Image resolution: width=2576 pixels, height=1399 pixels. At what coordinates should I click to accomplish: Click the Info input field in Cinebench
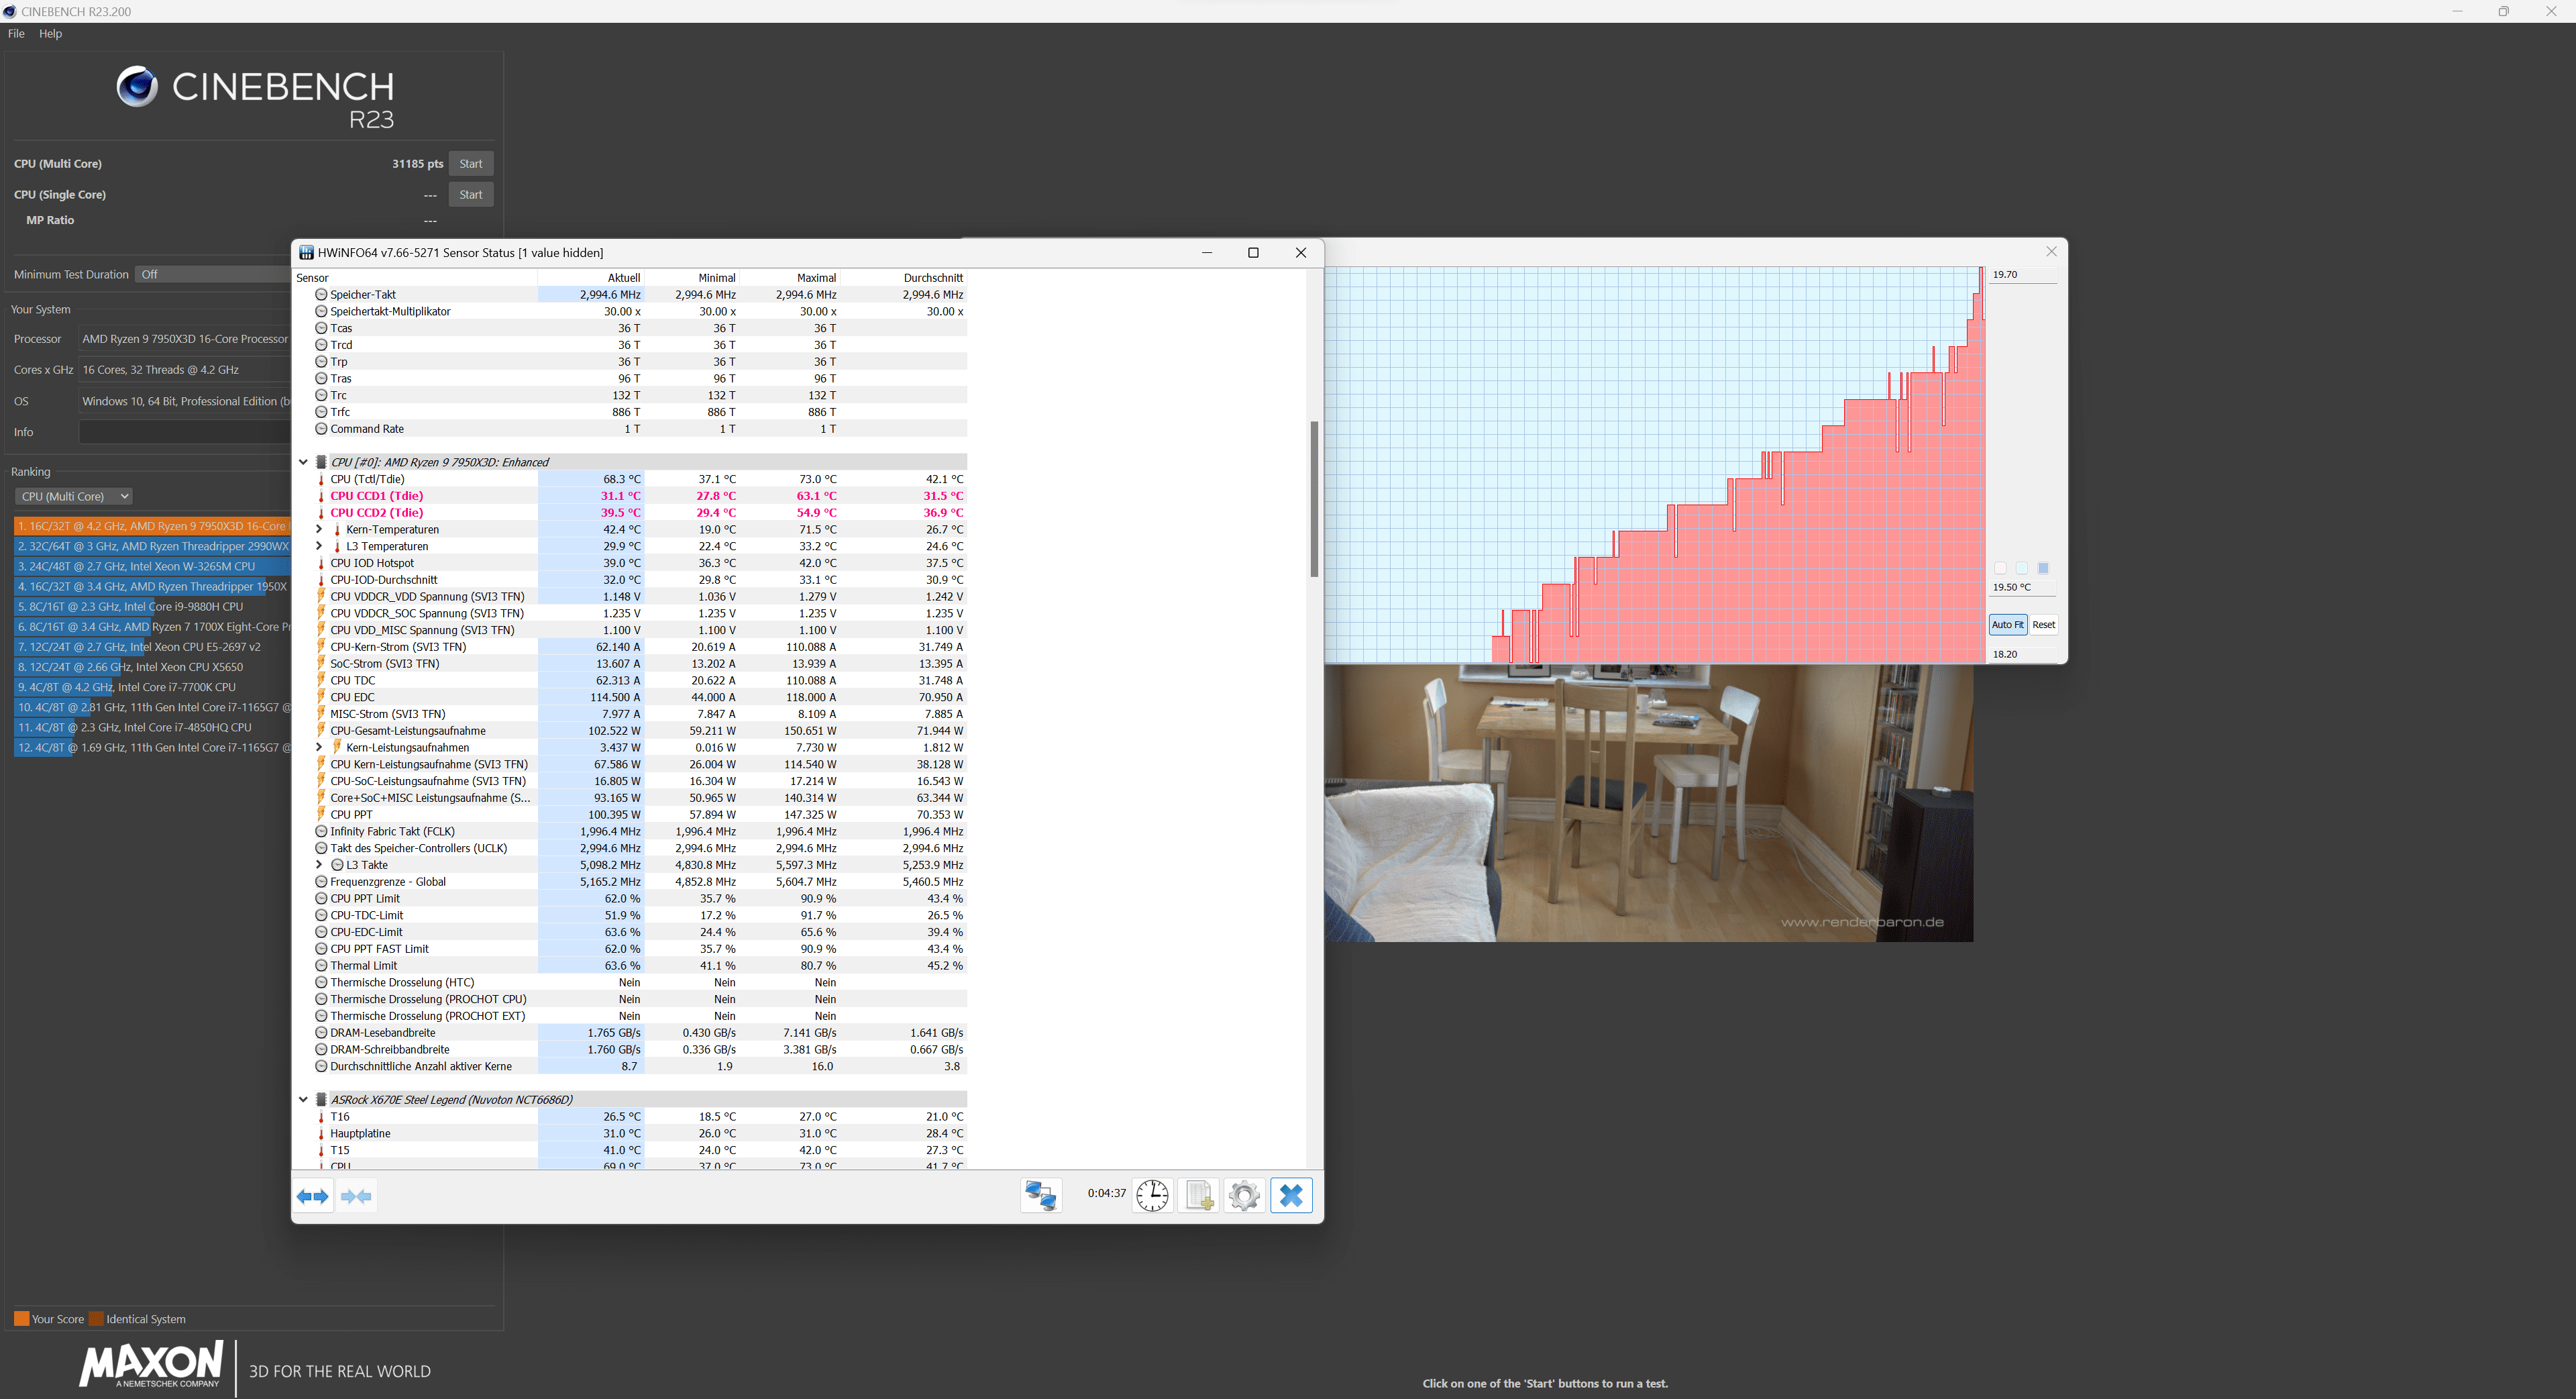pyautogui.click(x=185, y=432)
